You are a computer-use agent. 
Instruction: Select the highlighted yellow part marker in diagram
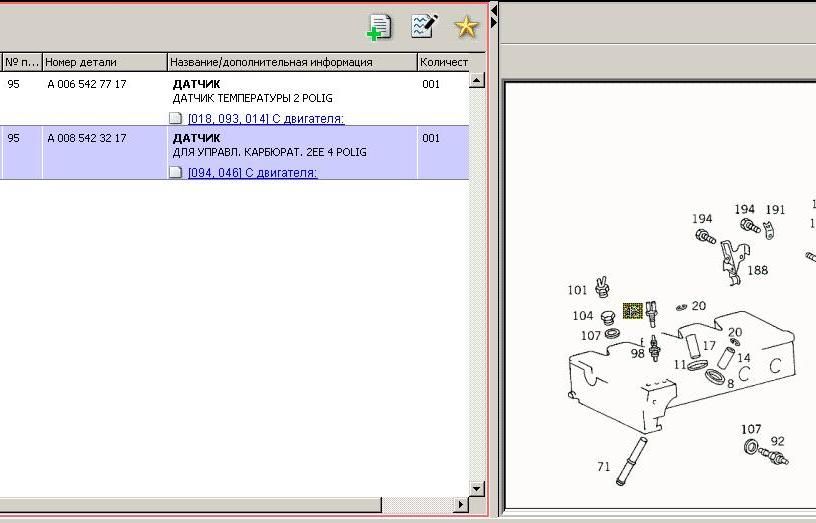pos(632,311)
